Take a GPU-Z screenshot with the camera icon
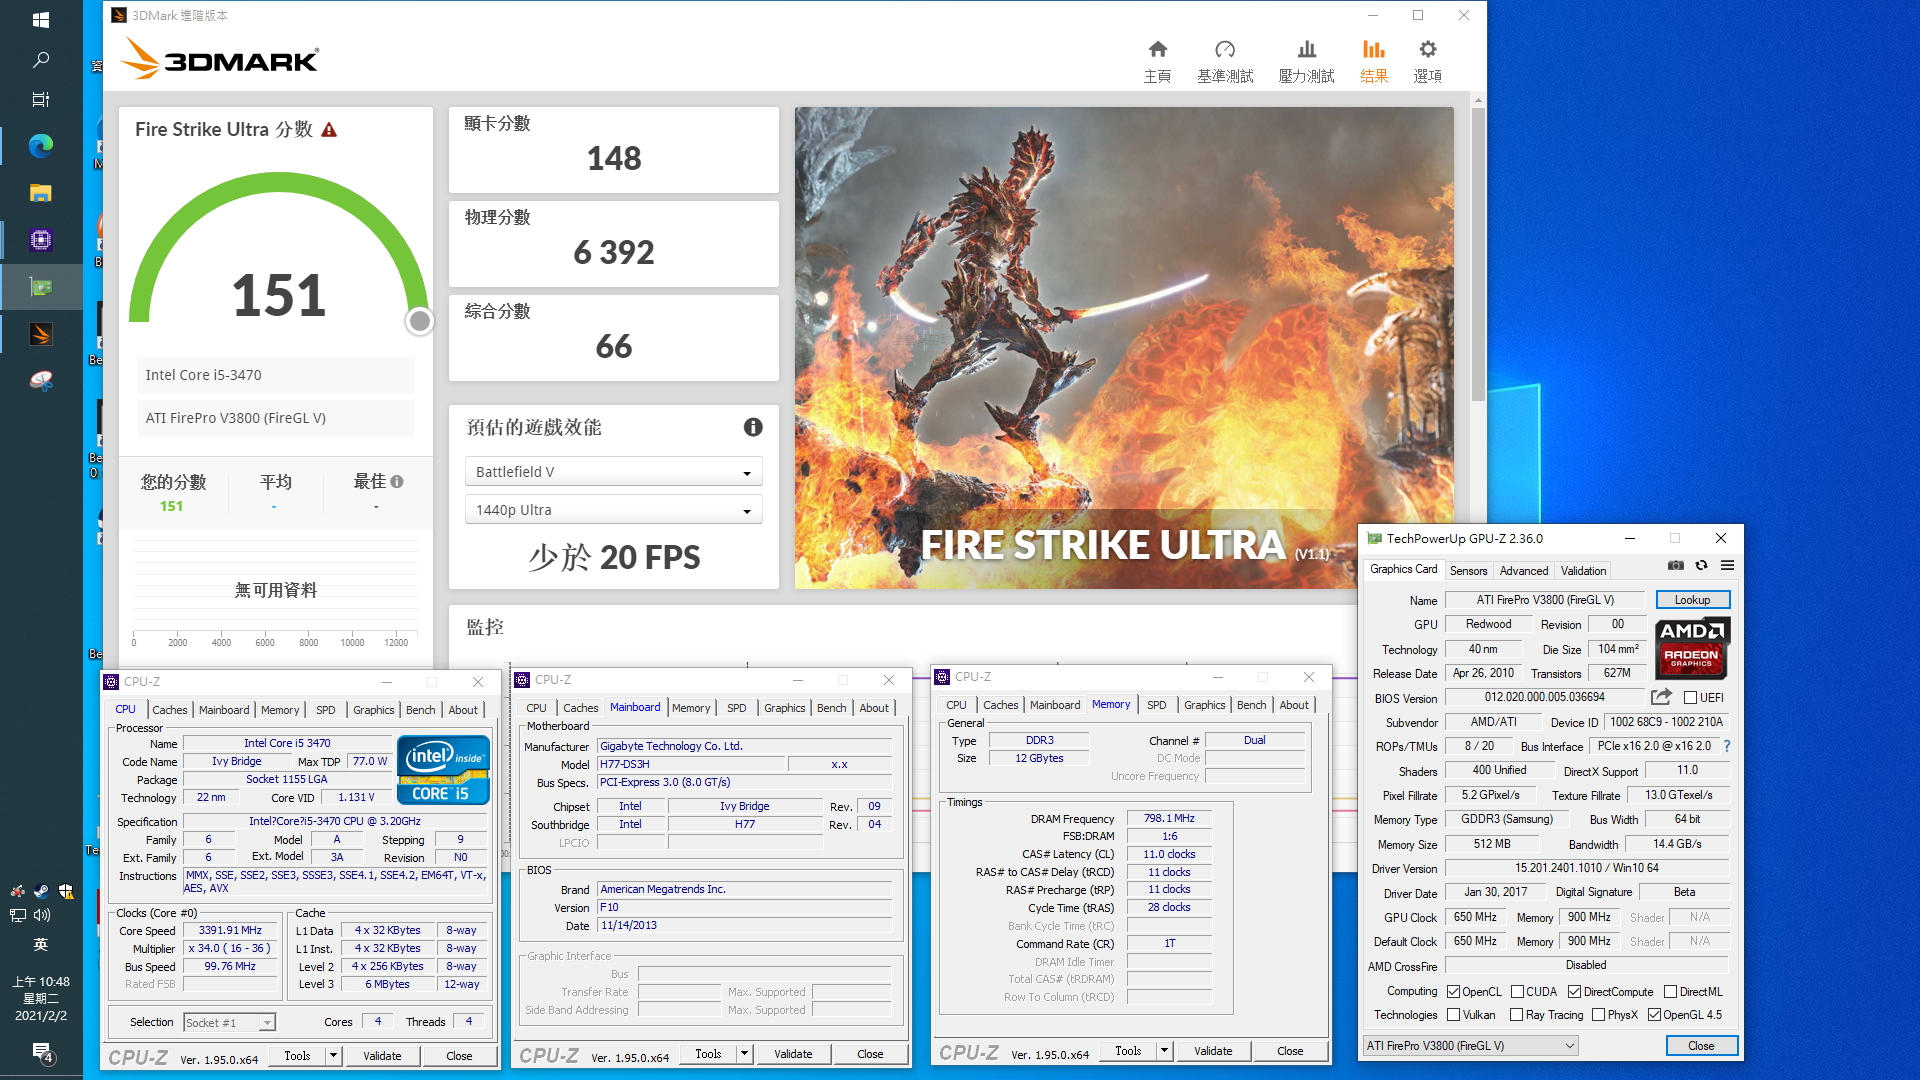The width and height of the screenshot is (1920, 1080). click(1676, 566)
